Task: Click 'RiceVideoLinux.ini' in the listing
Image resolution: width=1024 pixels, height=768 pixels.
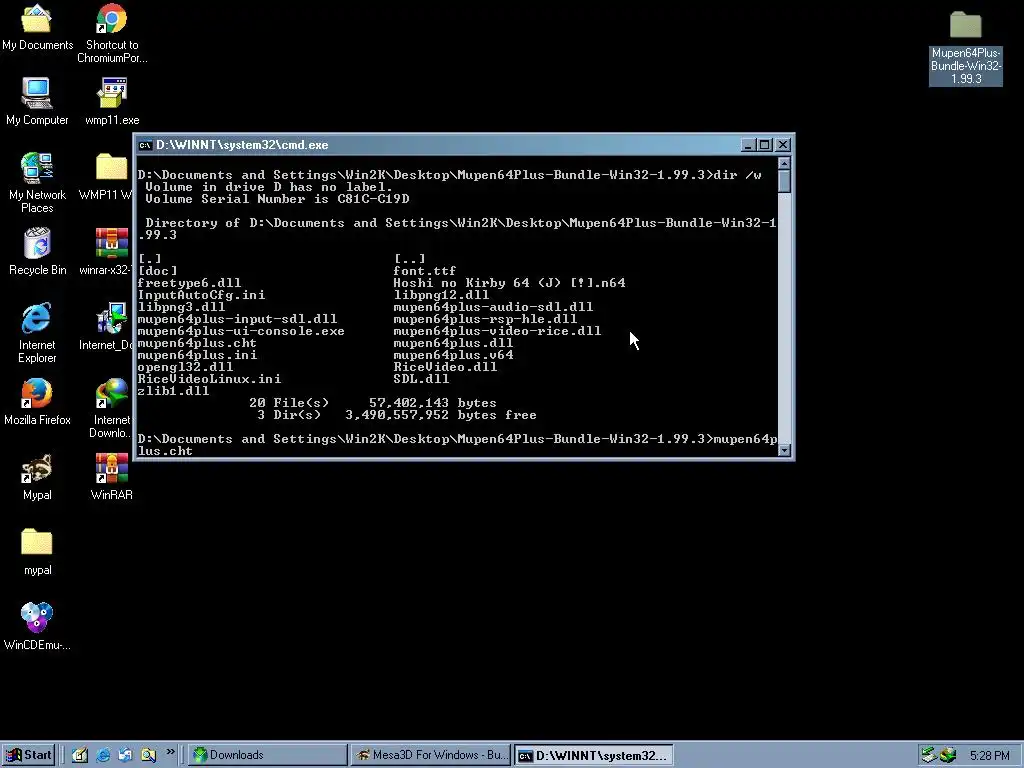Action: click(209, 379)
